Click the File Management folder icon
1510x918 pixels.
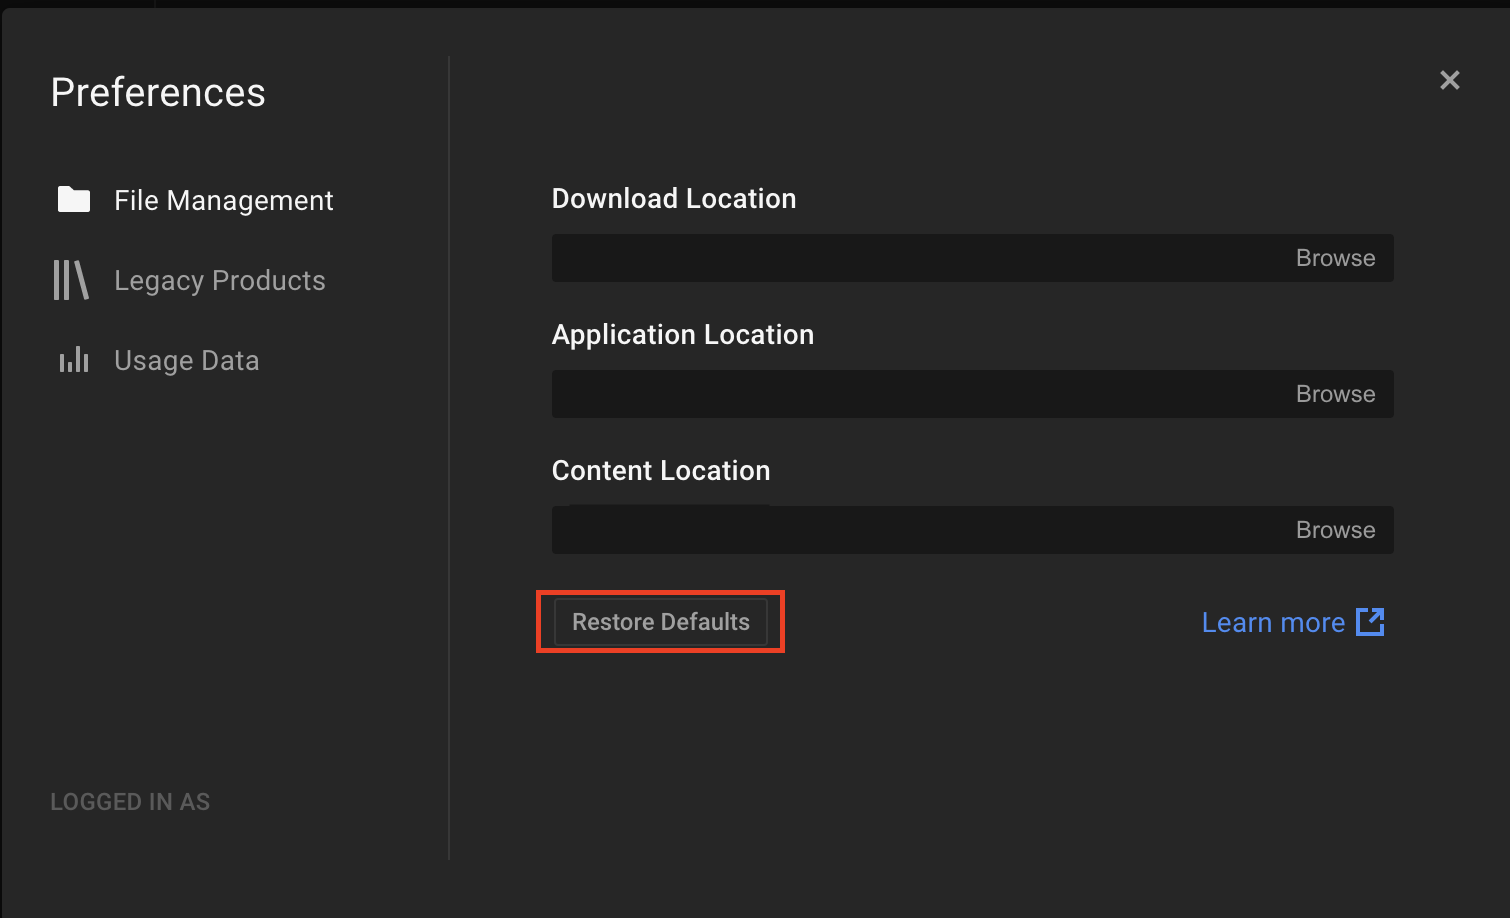74,200
